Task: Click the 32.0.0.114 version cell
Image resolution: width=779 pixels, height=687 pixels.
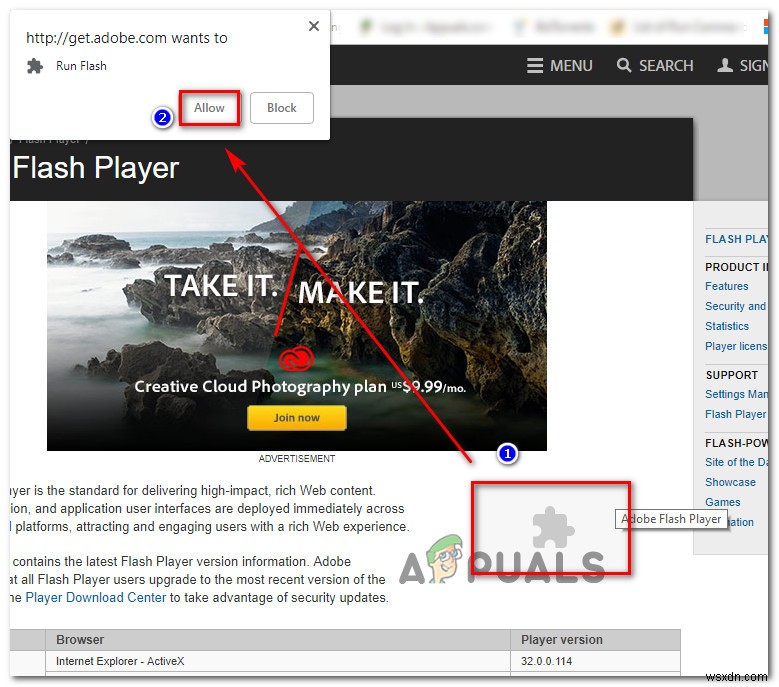Action: [x=595, y=661]
